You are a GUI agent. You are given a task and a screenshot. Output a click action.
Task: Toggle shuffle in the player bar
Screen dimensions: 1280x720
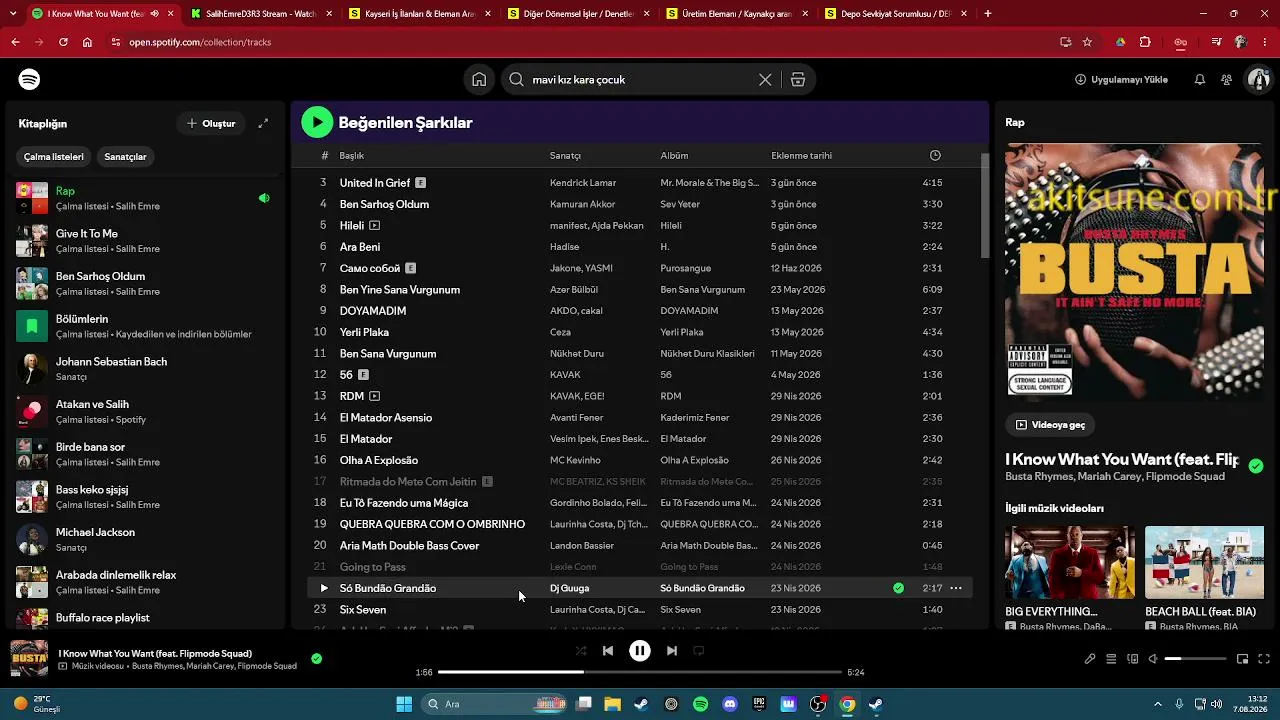point(581,651)
